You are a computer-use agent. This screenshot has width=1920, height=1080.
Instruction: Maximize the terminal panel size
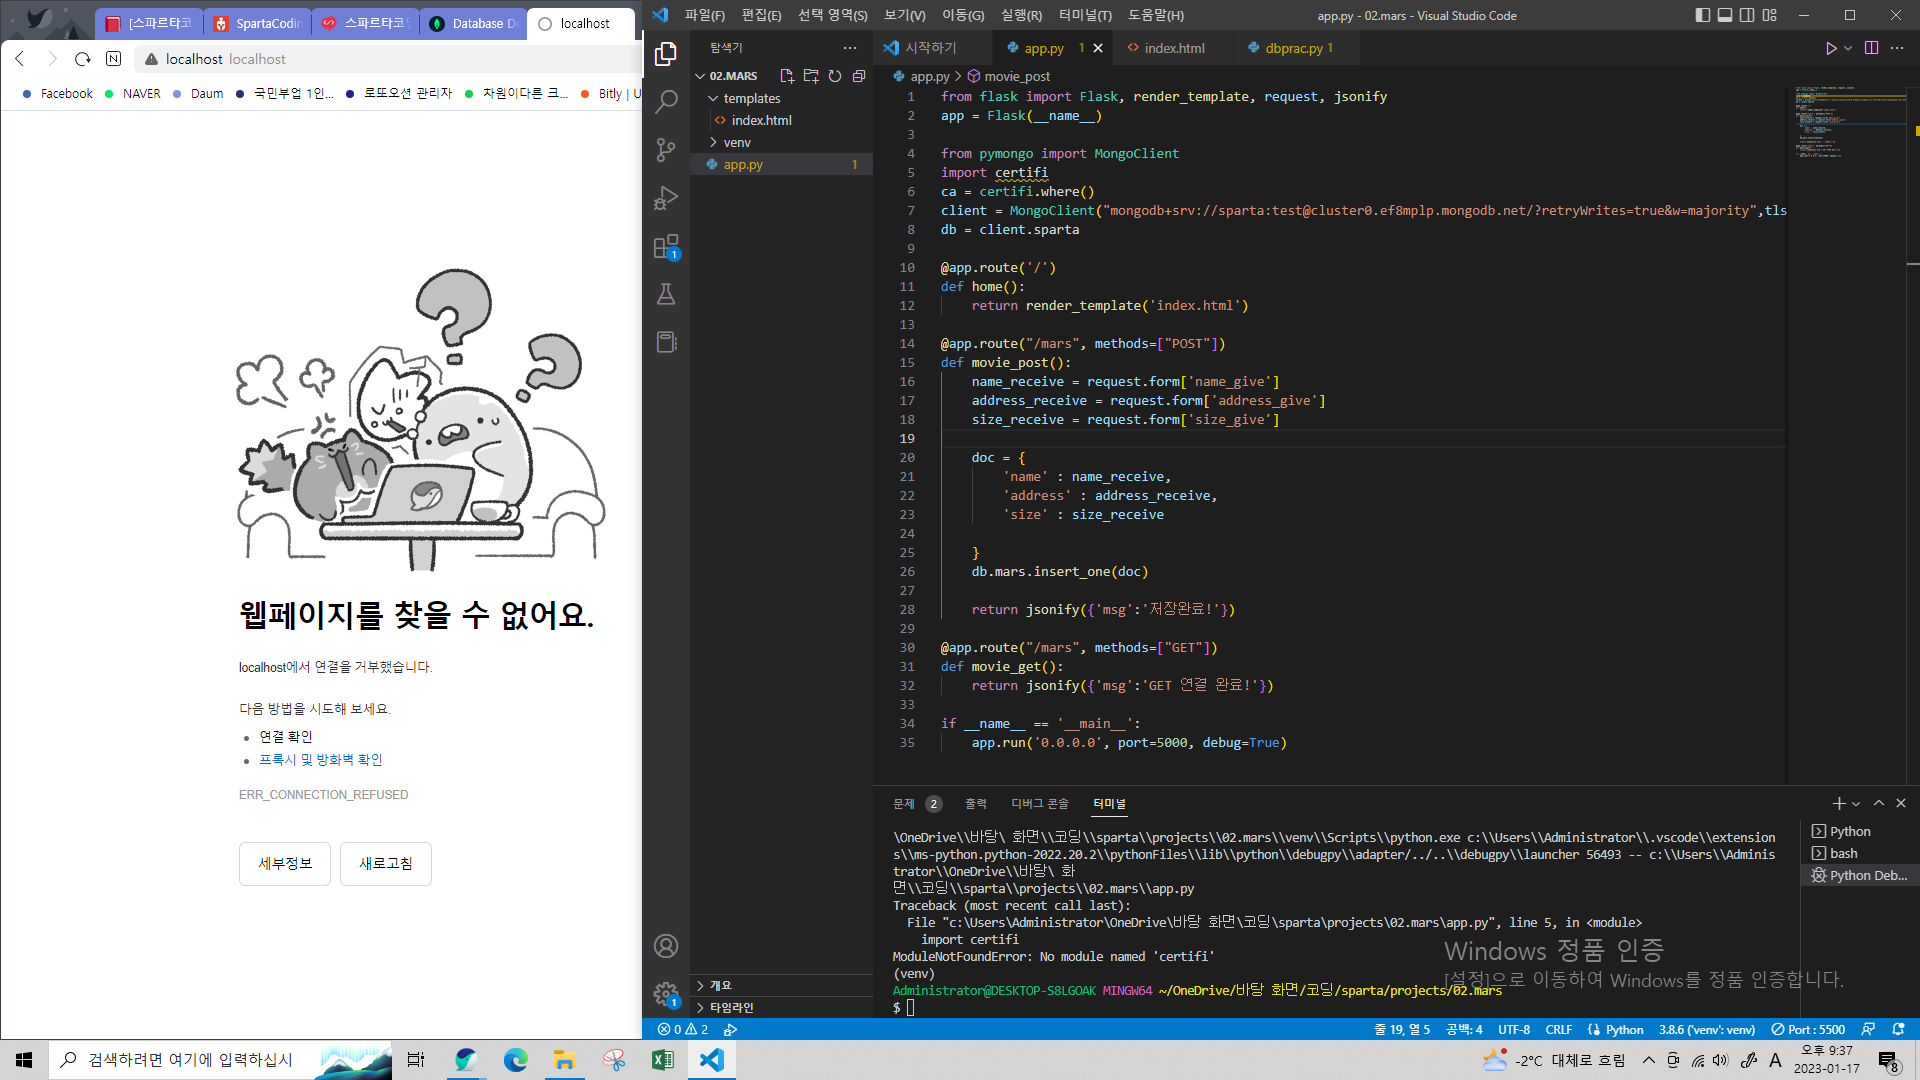point(1879,803)
